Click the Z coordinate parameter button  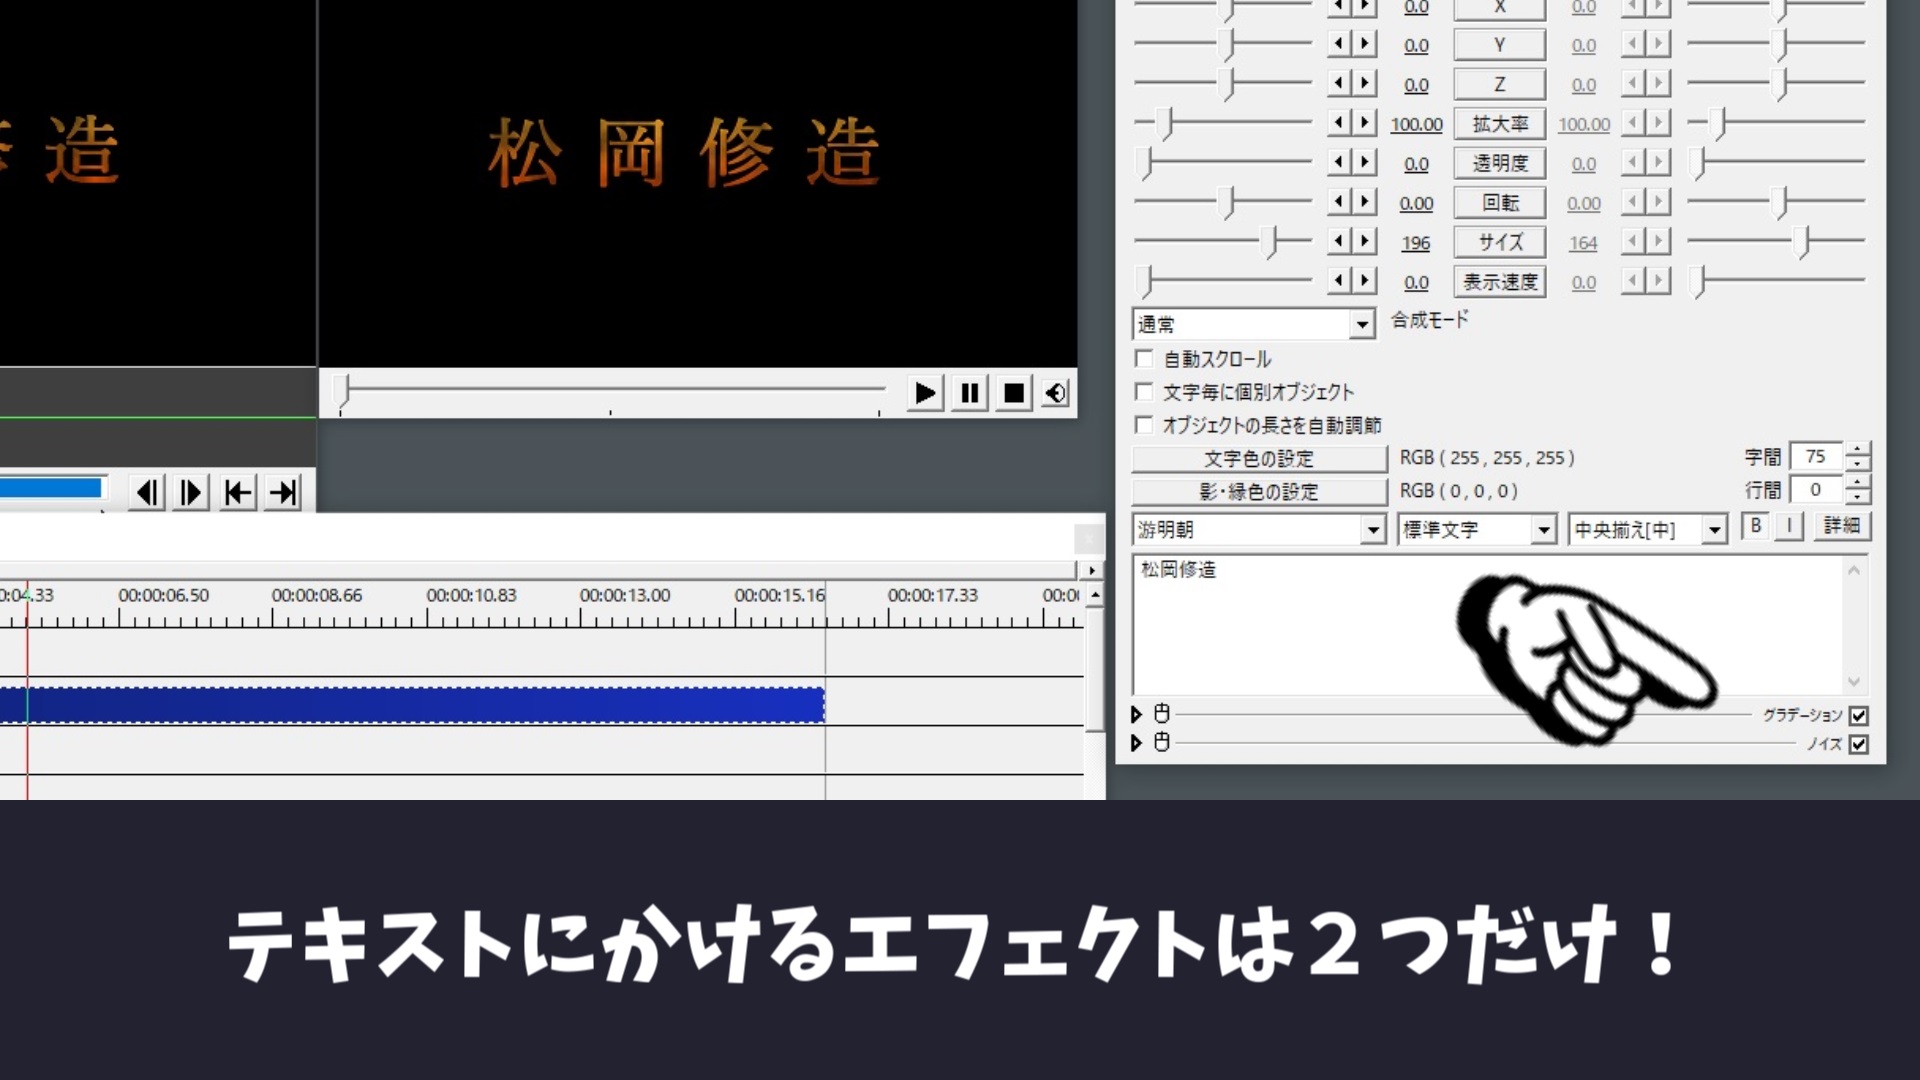click(1499, 84)
